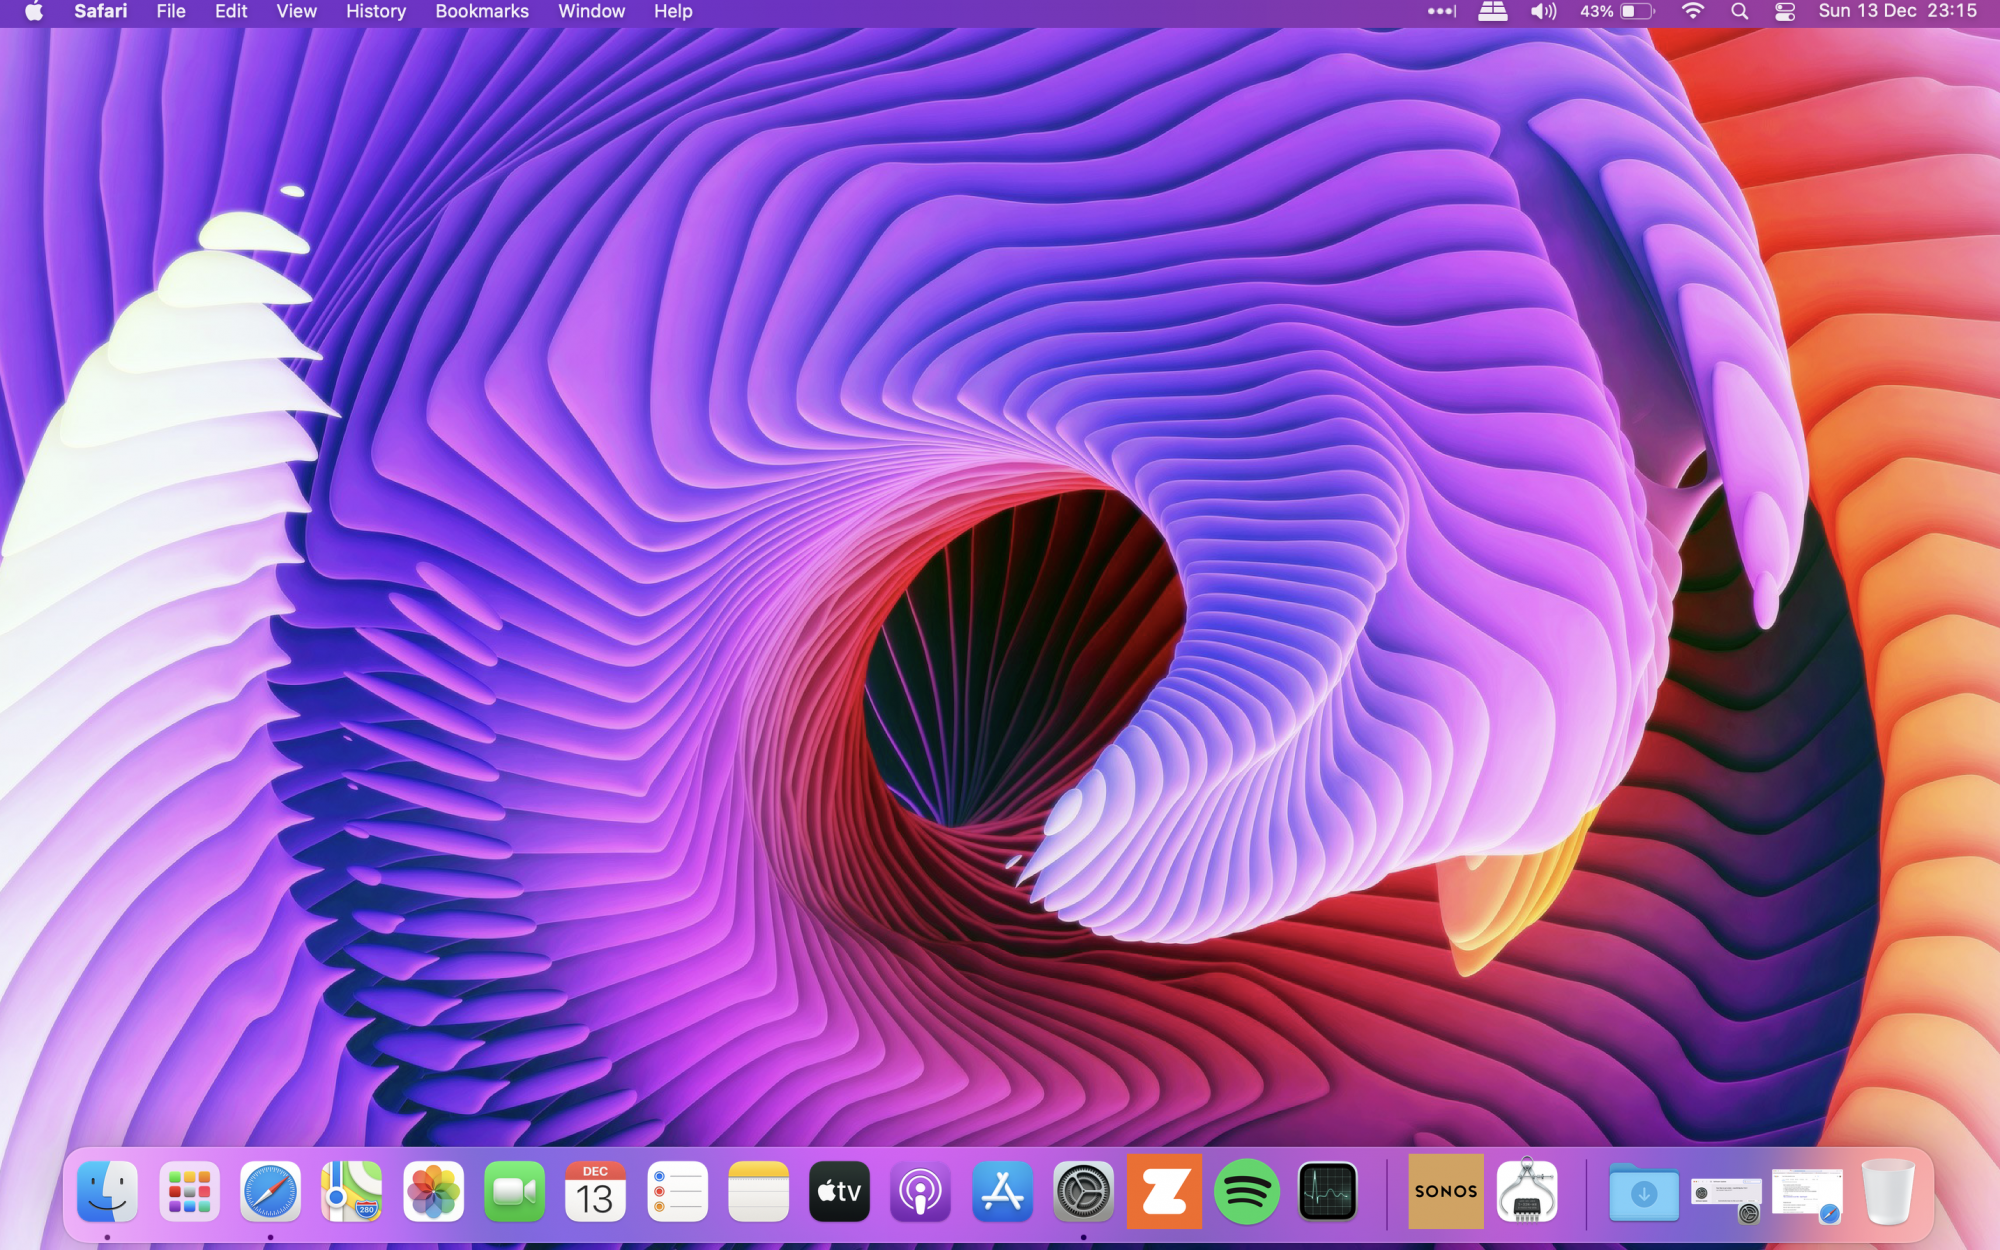Image resolution: width=2000 pixels, height=1250 pixels.
Task: Show battery status at 43%
Action: click(x=1617, y=12)
